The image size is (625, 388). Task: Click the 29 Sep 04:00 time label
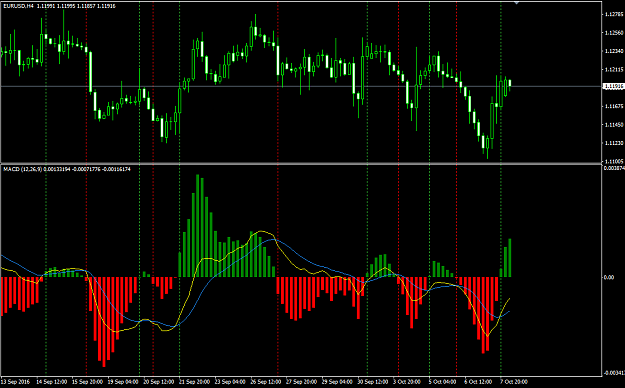click(x=338, y=382)
